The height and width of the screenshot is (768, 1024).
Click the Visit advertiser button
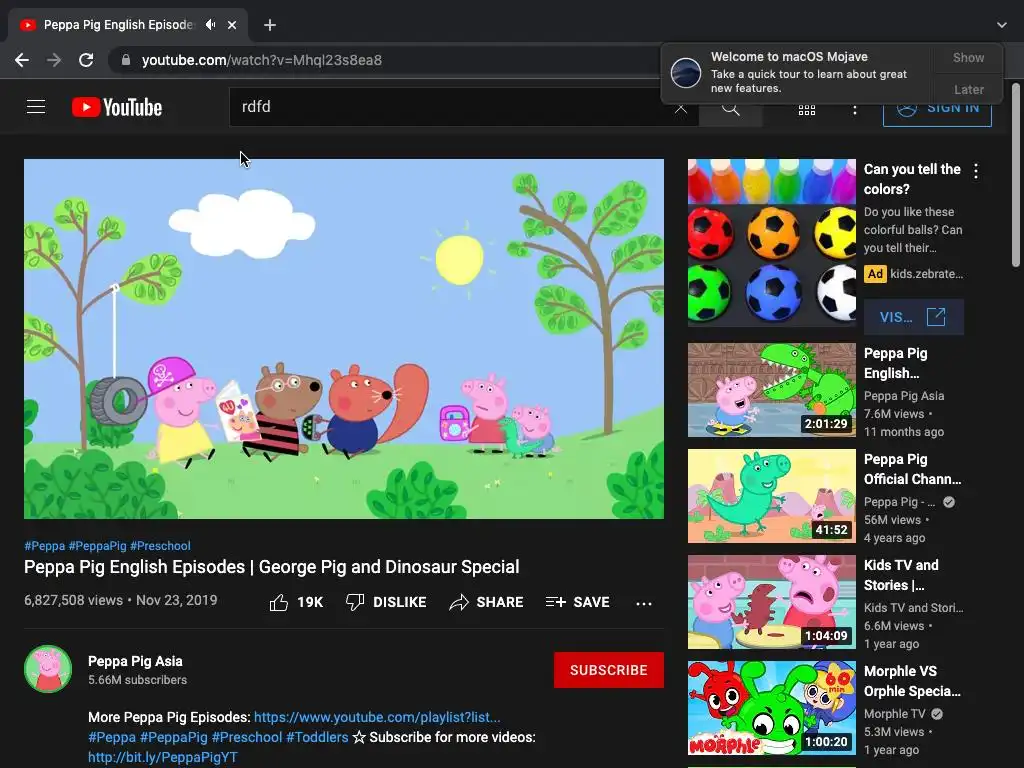coord(914,317)
